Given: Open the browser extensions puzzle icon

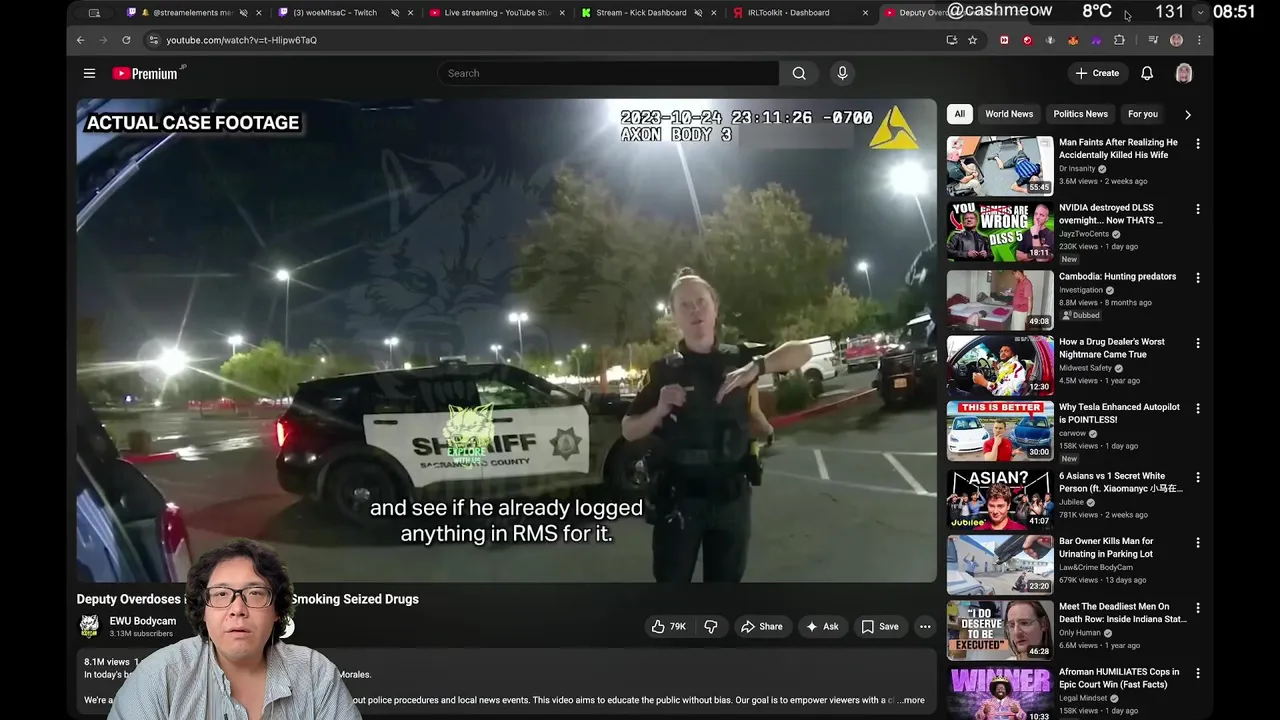Looking at the screenshot, I should coord(1119,40).
